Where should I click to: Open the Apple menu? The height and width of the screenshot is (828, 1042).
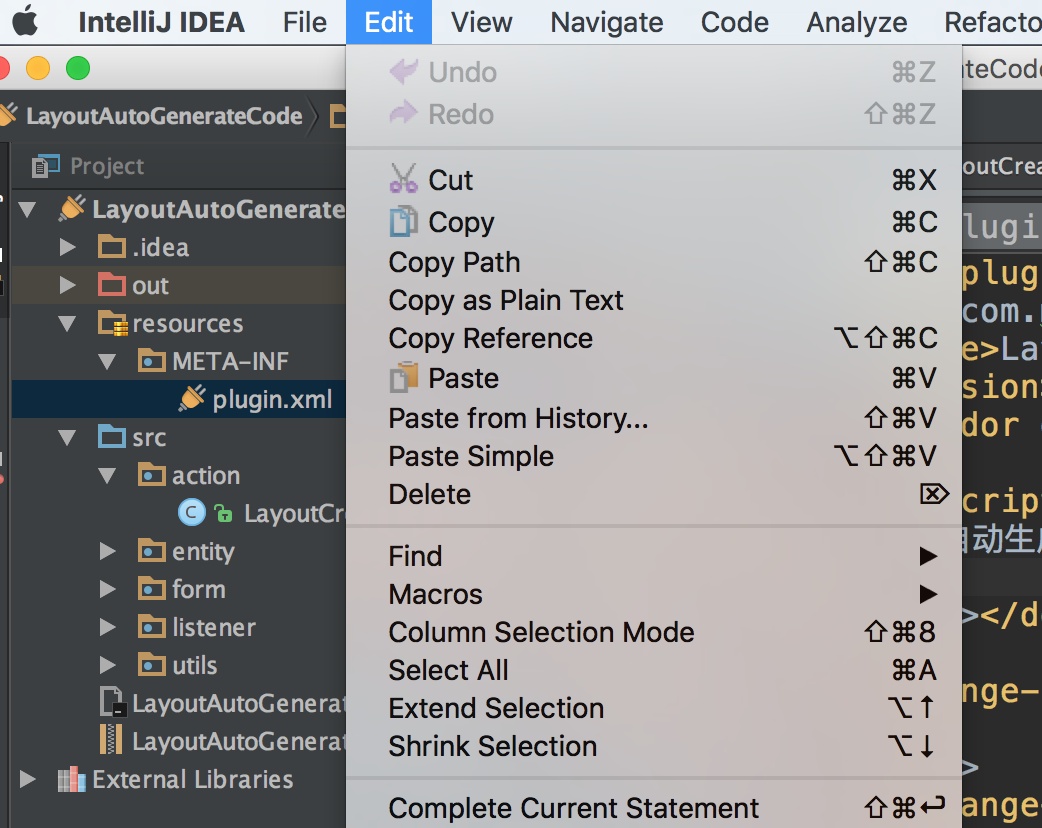[x=24, y=21]
